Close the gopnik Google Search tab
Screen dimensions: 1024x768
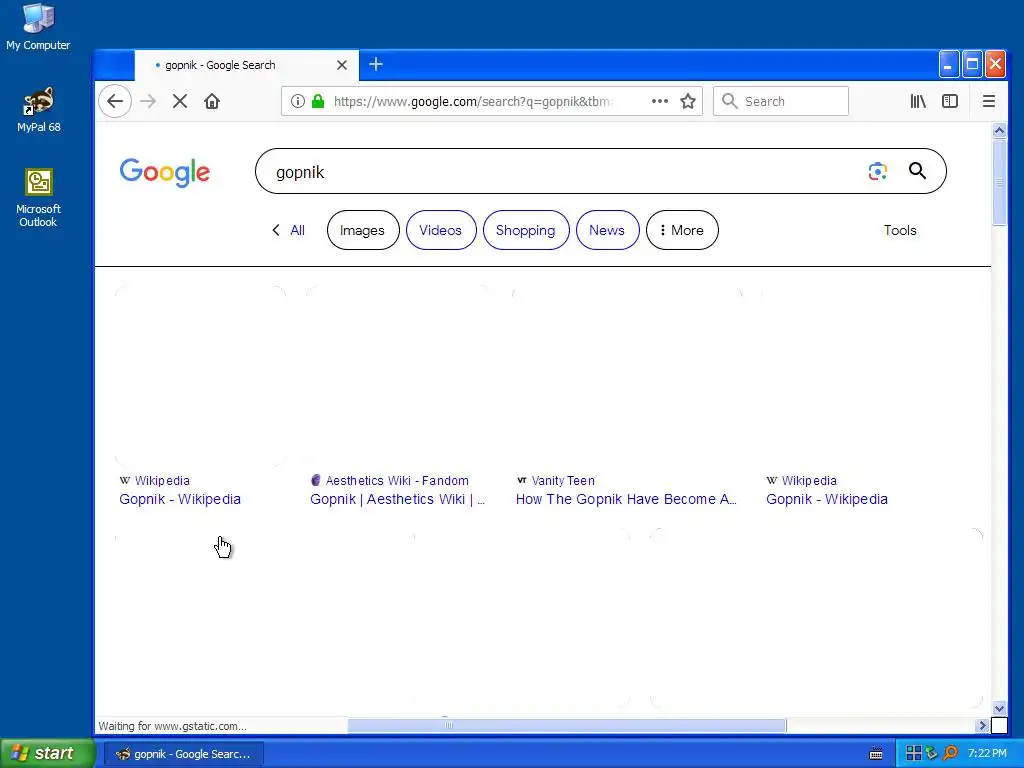[342, 65]
